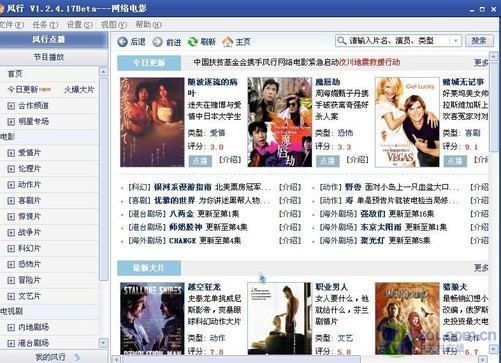
Task: Focus the movie name search input field
Action: tap(398, 41)
